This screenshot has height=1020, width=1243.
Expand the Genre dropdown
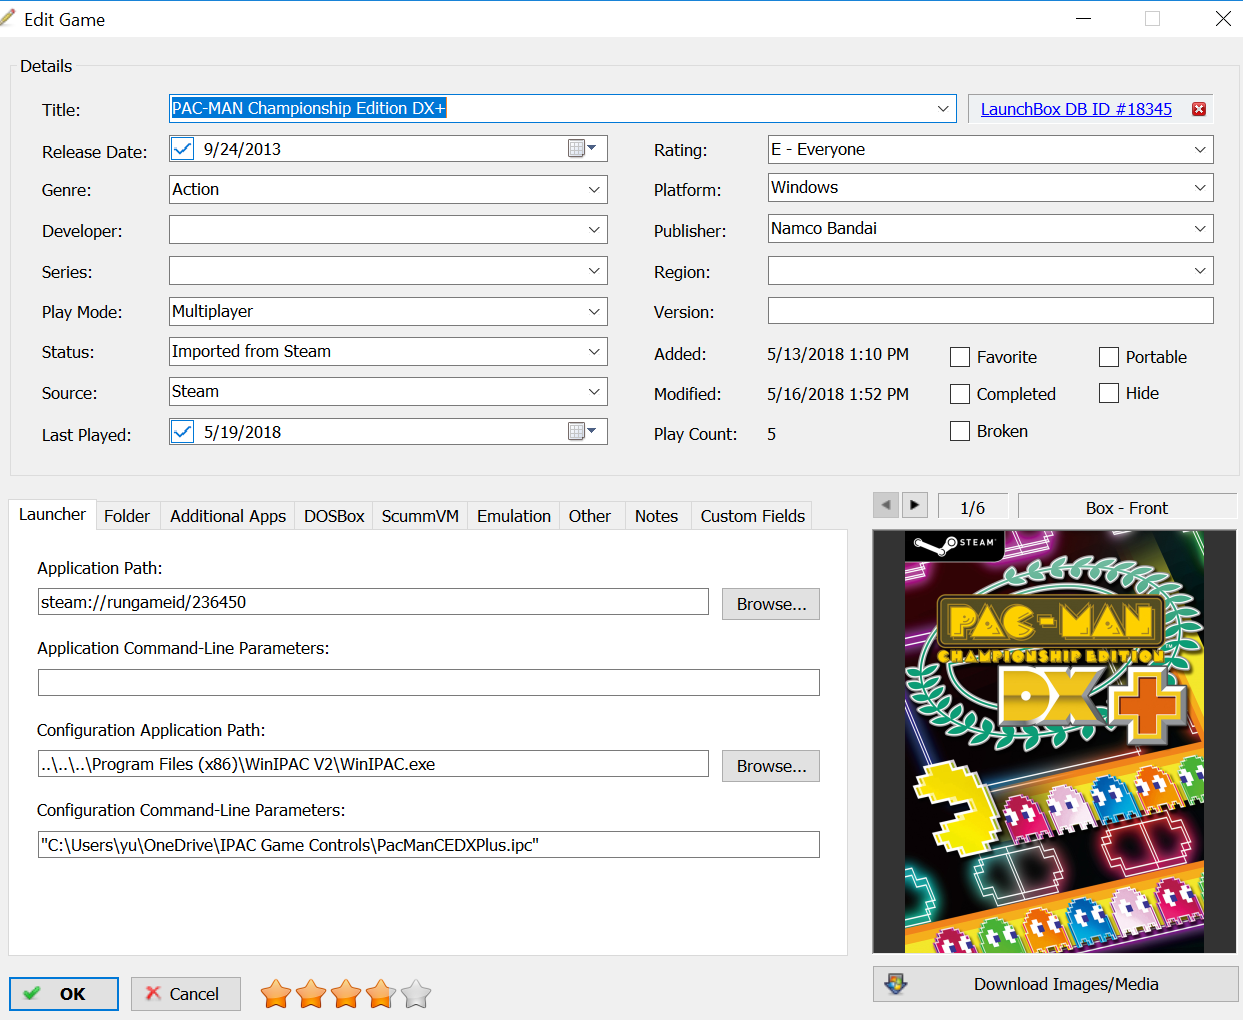(x=594, y=190)
